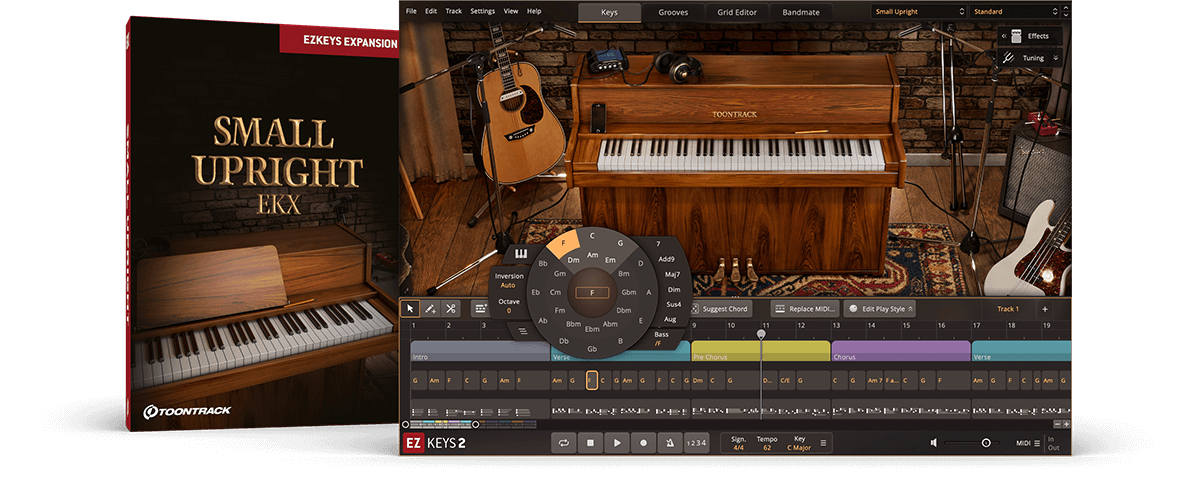Viewport: 1200px width, 488px height.
Task: Click the add track plus icon
Action: [1045, 309]
